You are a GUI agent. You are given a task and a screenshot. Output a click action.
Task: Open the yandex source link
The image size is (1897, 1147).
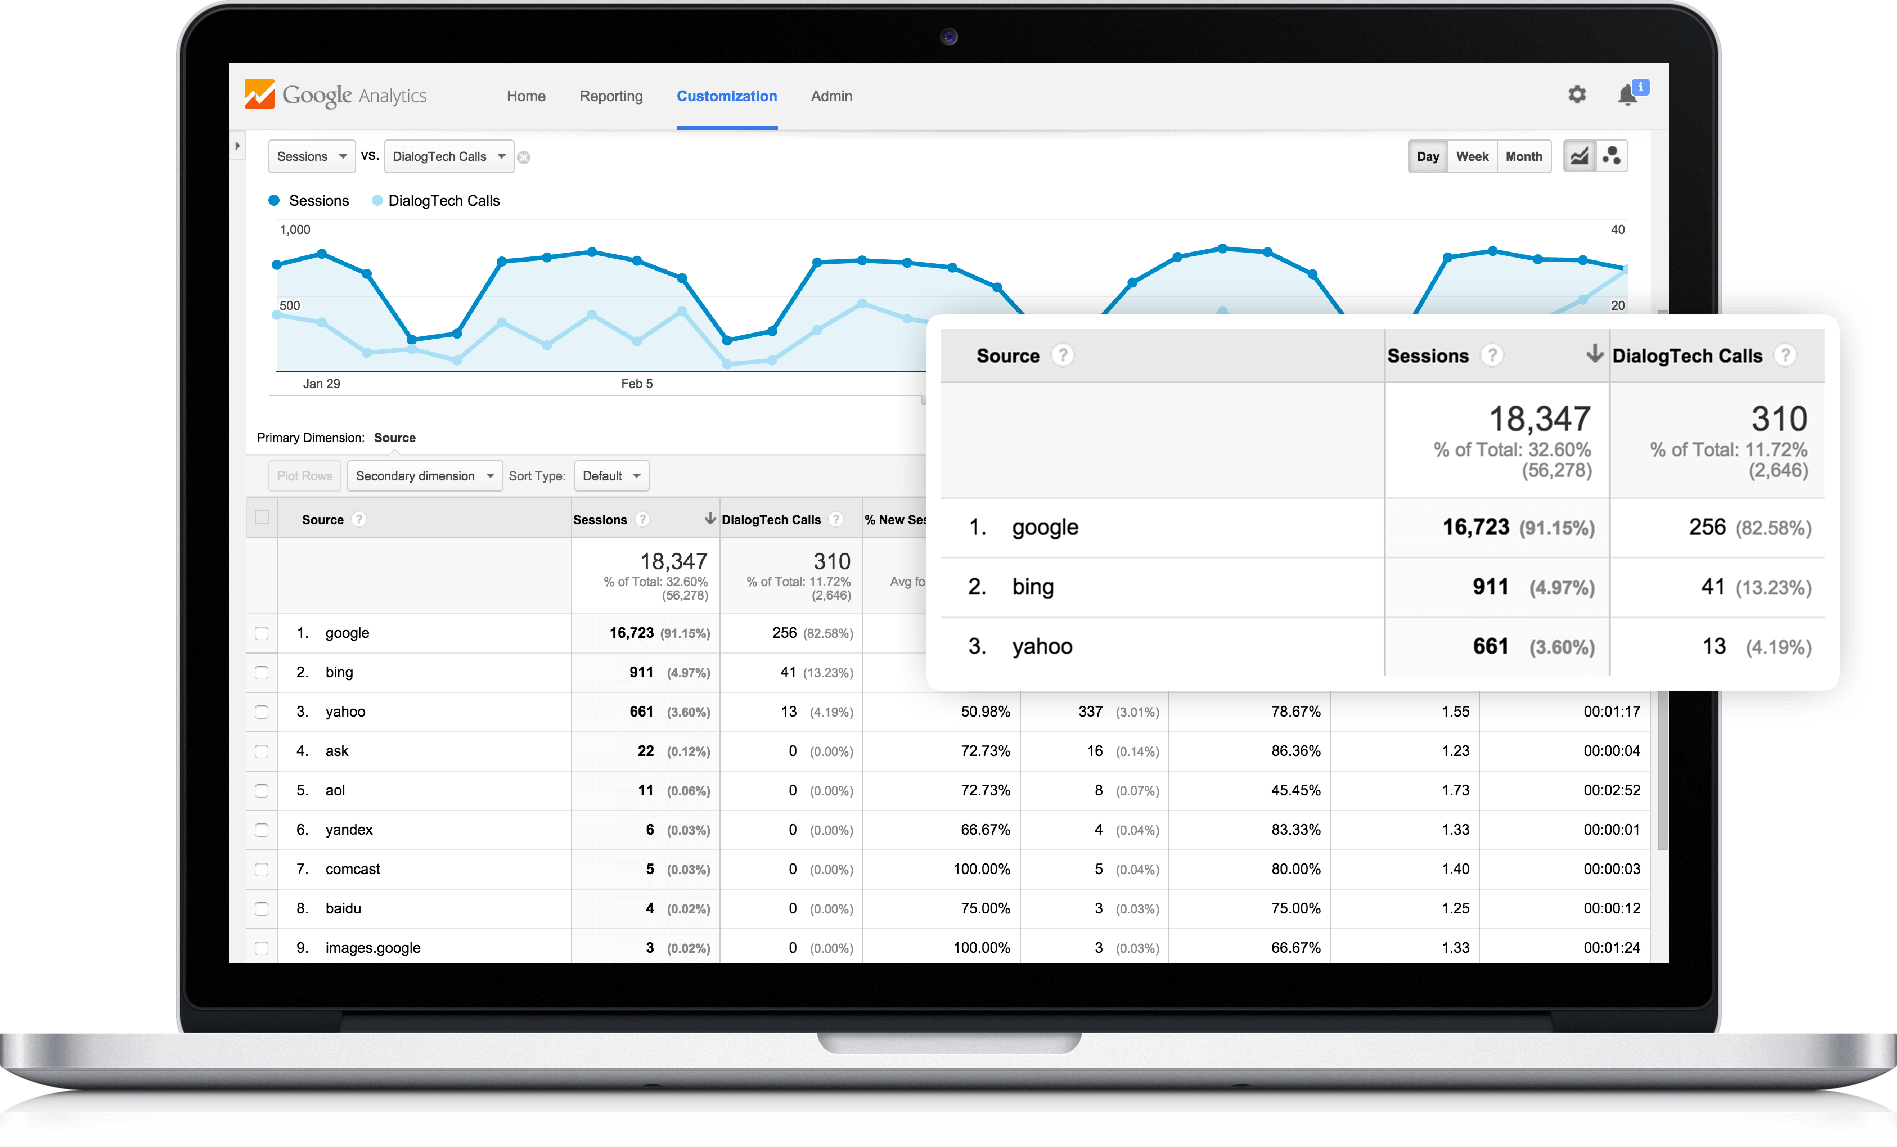click(349, 830)
